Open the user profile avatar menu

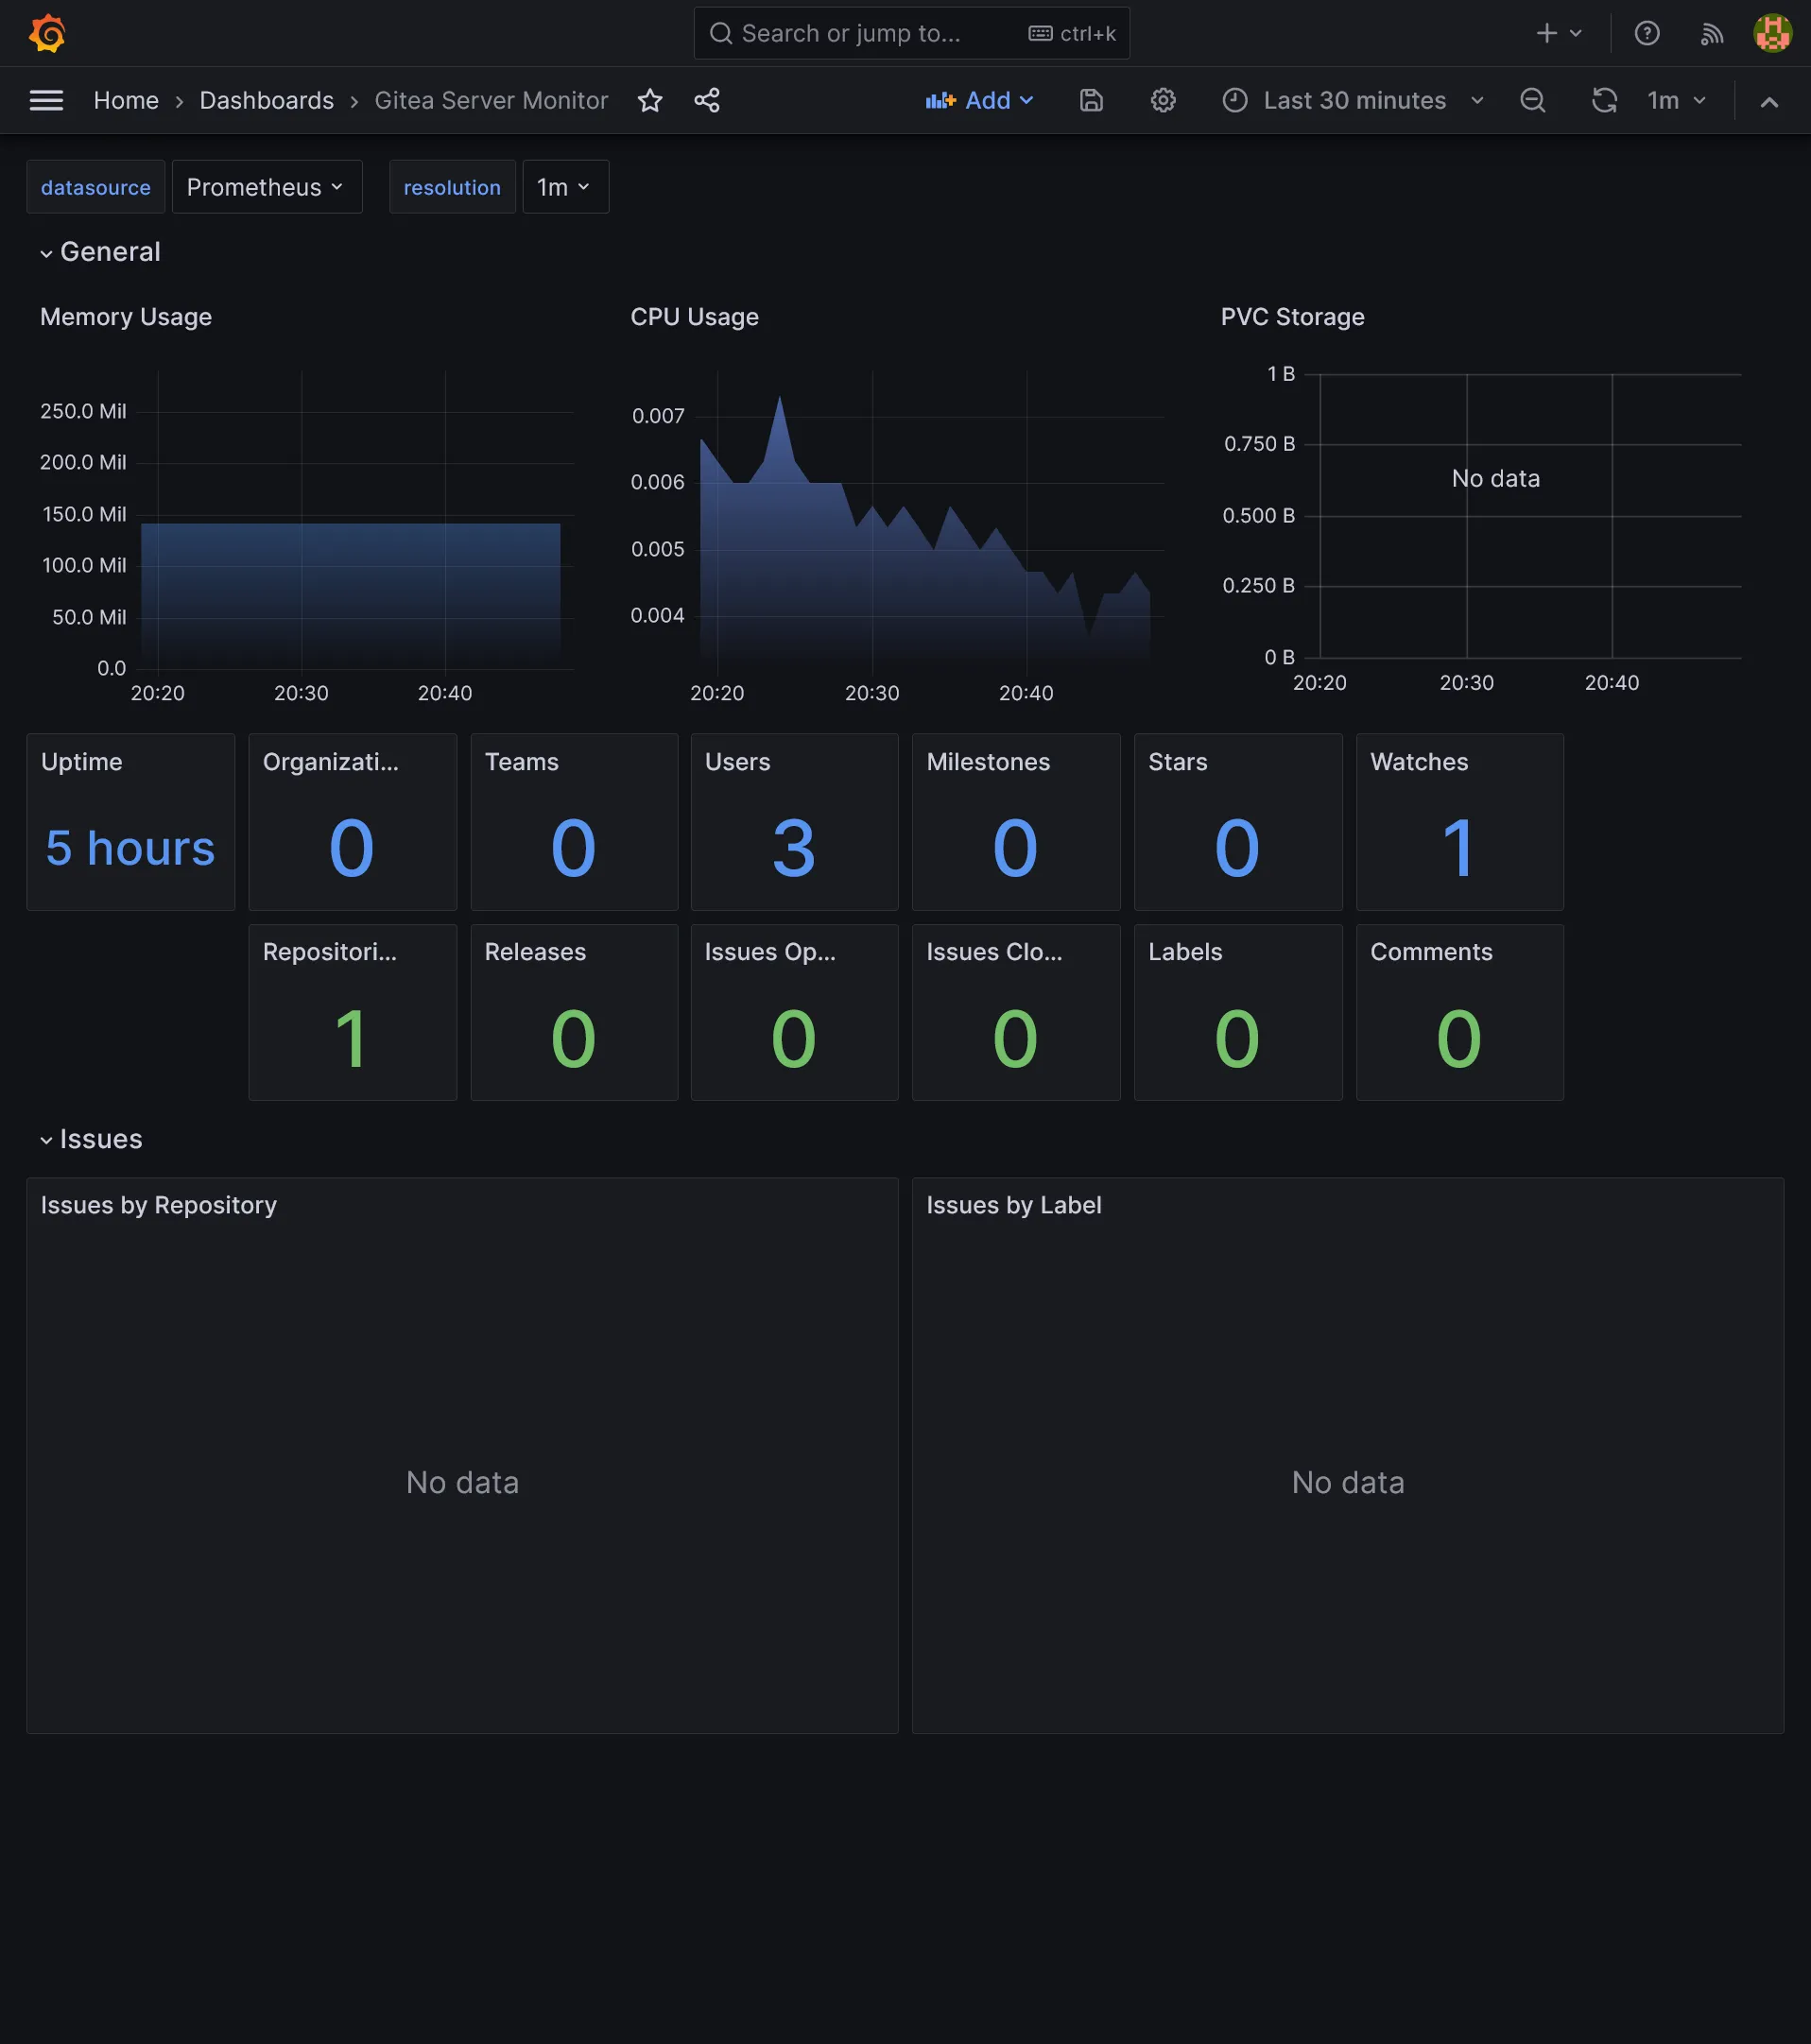(1772, 33)
